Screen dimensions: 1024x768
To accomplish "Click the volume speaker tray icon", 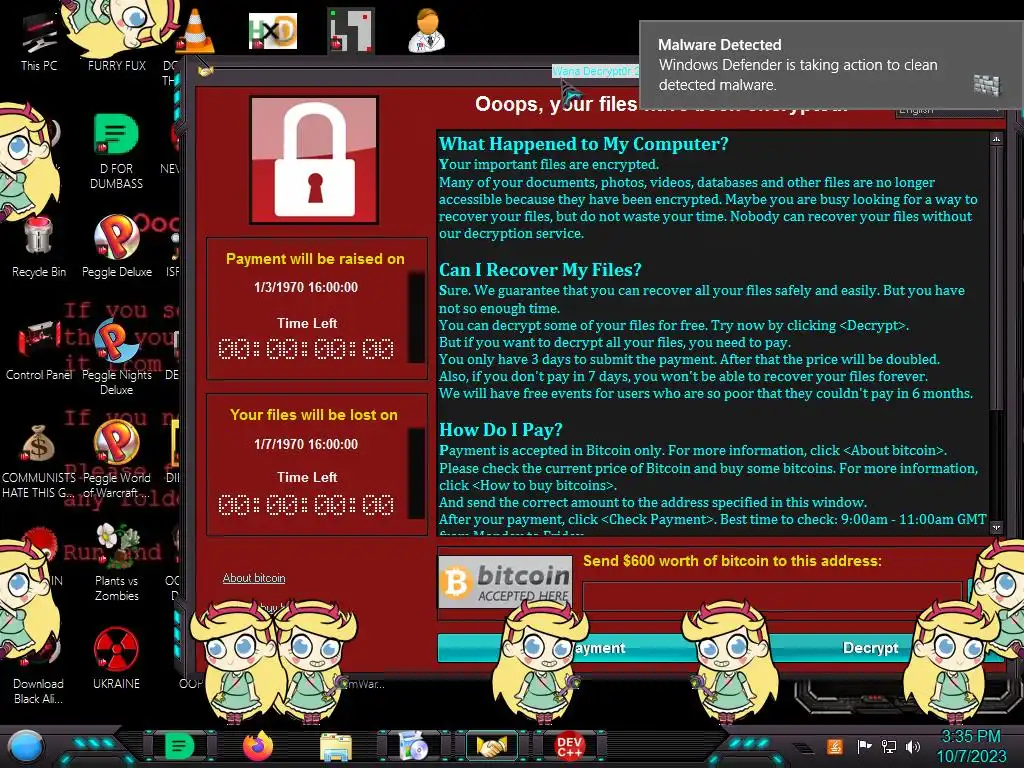I will [x=913, y=746].
